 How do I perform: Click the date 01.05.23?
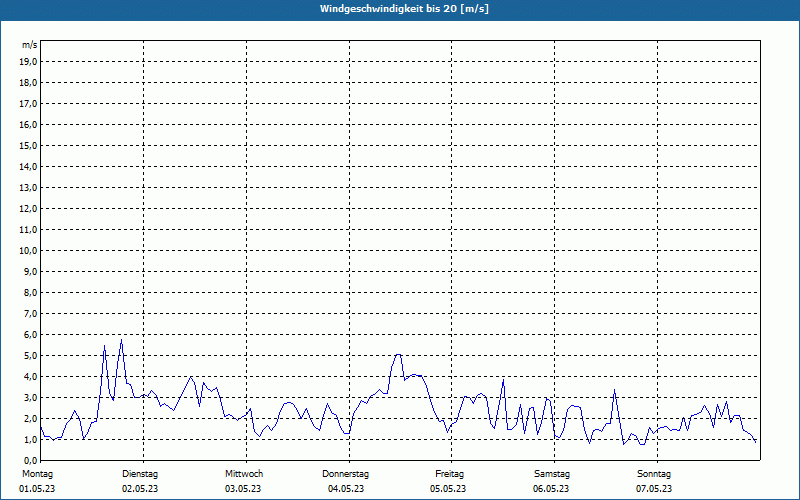[37, 489]
